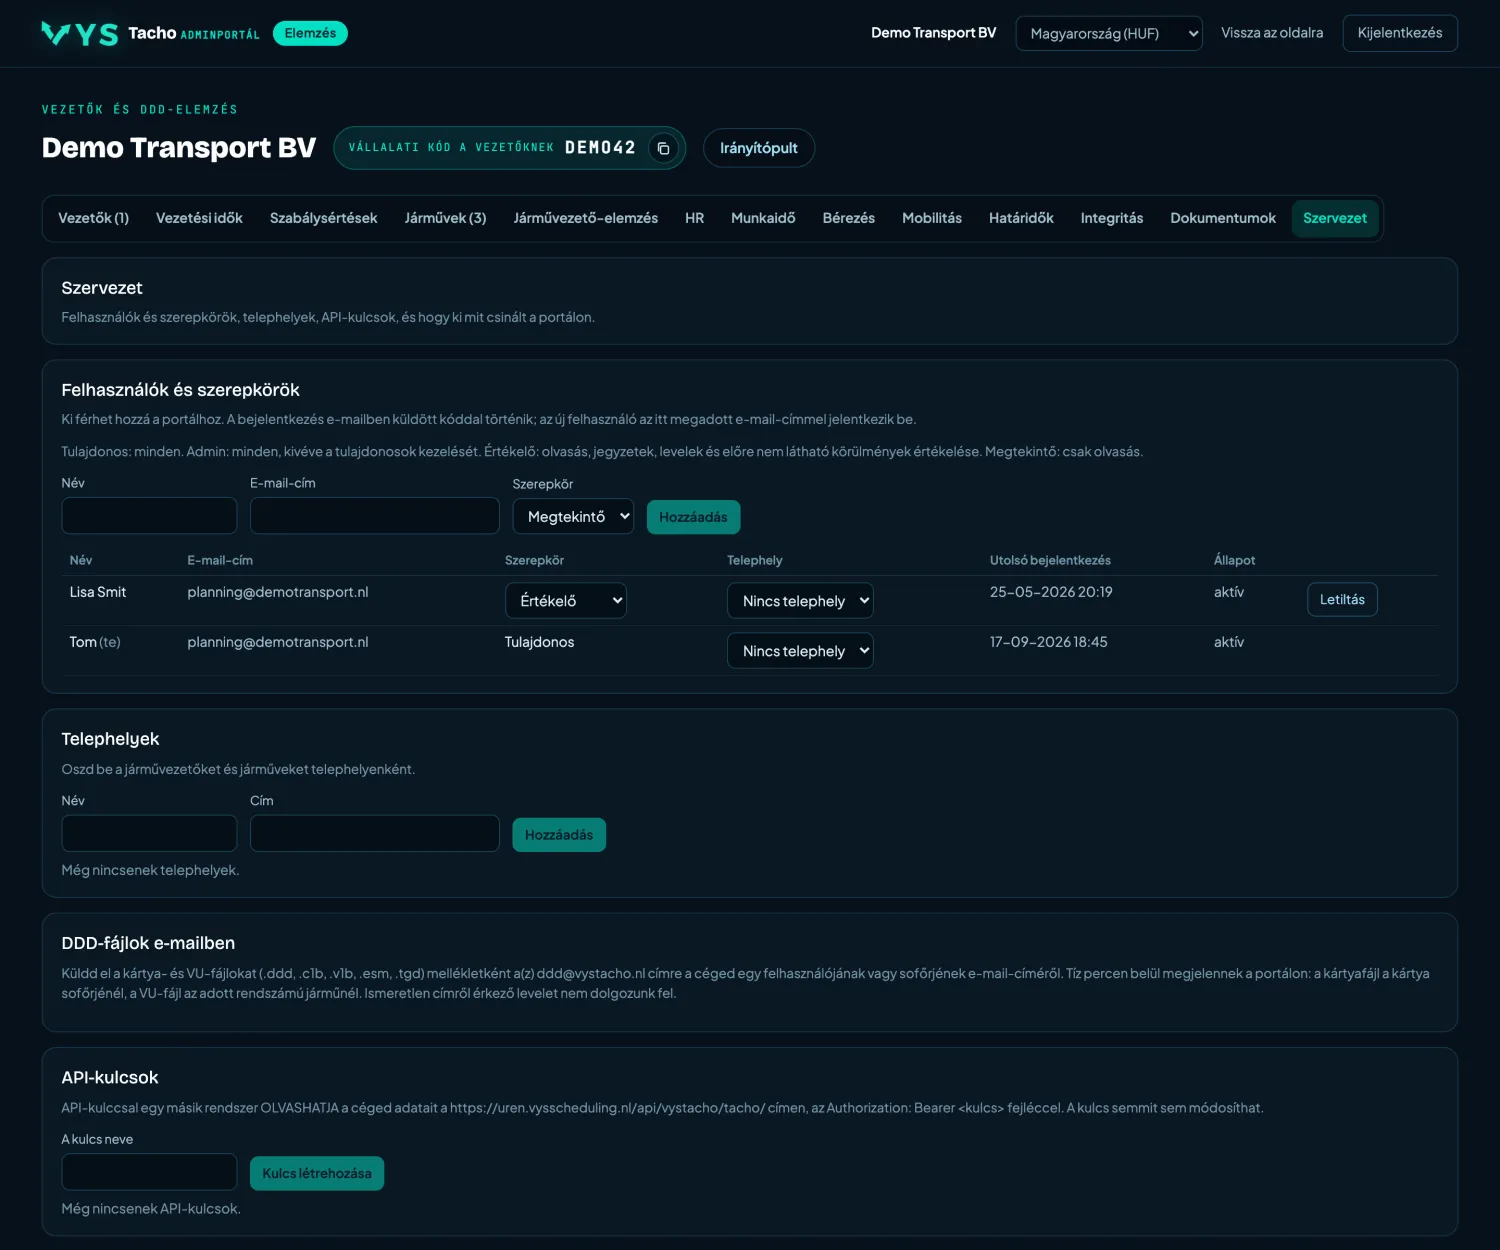Open the Járművezető-elemzés tab
This screenshot has height=1250, width=1500.
[x=585, y=218]
